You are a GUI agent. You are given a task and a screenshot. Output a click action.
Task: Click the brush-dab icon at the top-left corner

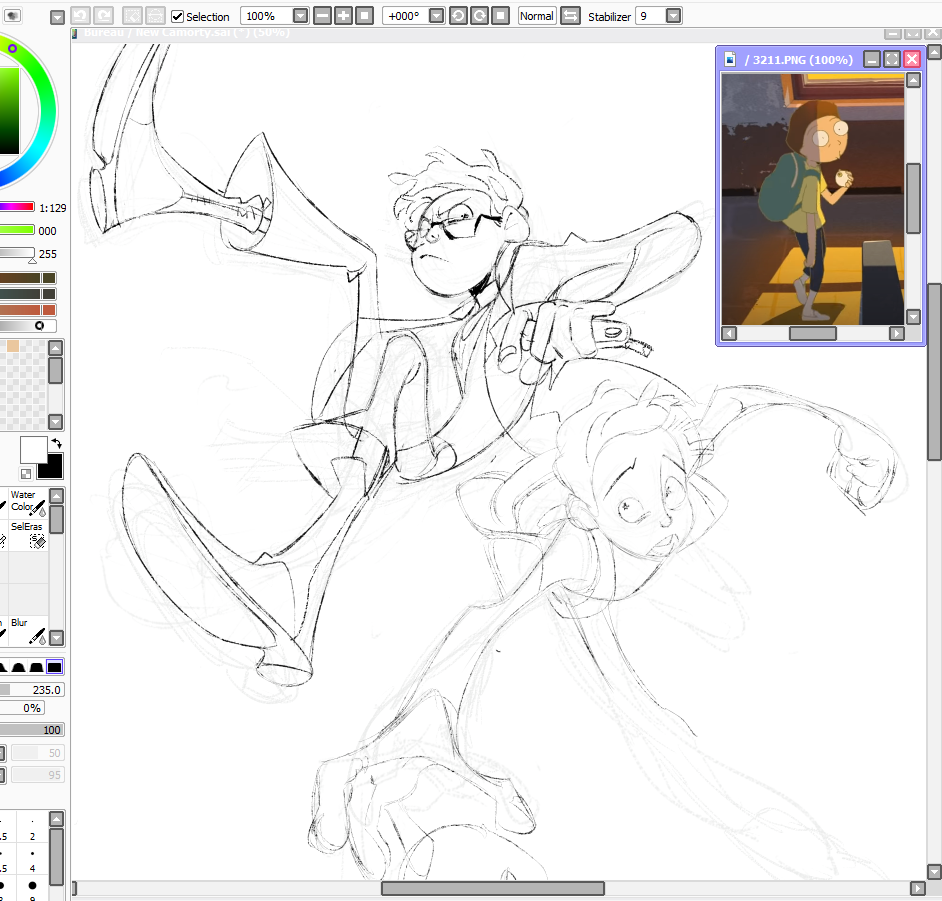pos(13,15)
